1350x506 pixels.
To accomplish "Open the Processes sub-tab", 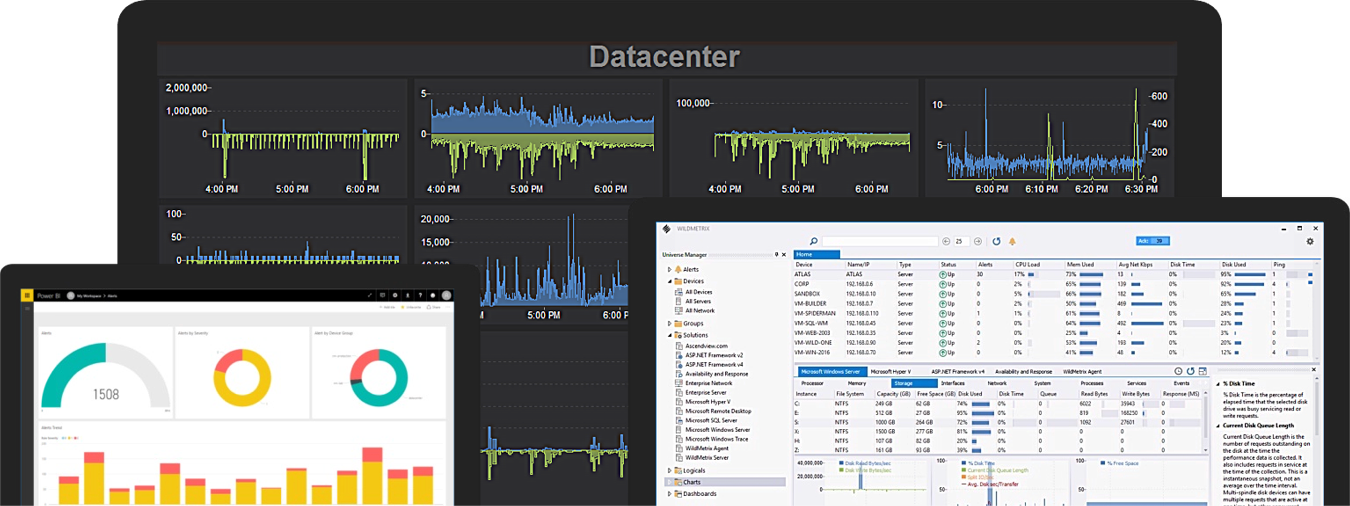I will pyautogui.click(x=1092, y=383).
